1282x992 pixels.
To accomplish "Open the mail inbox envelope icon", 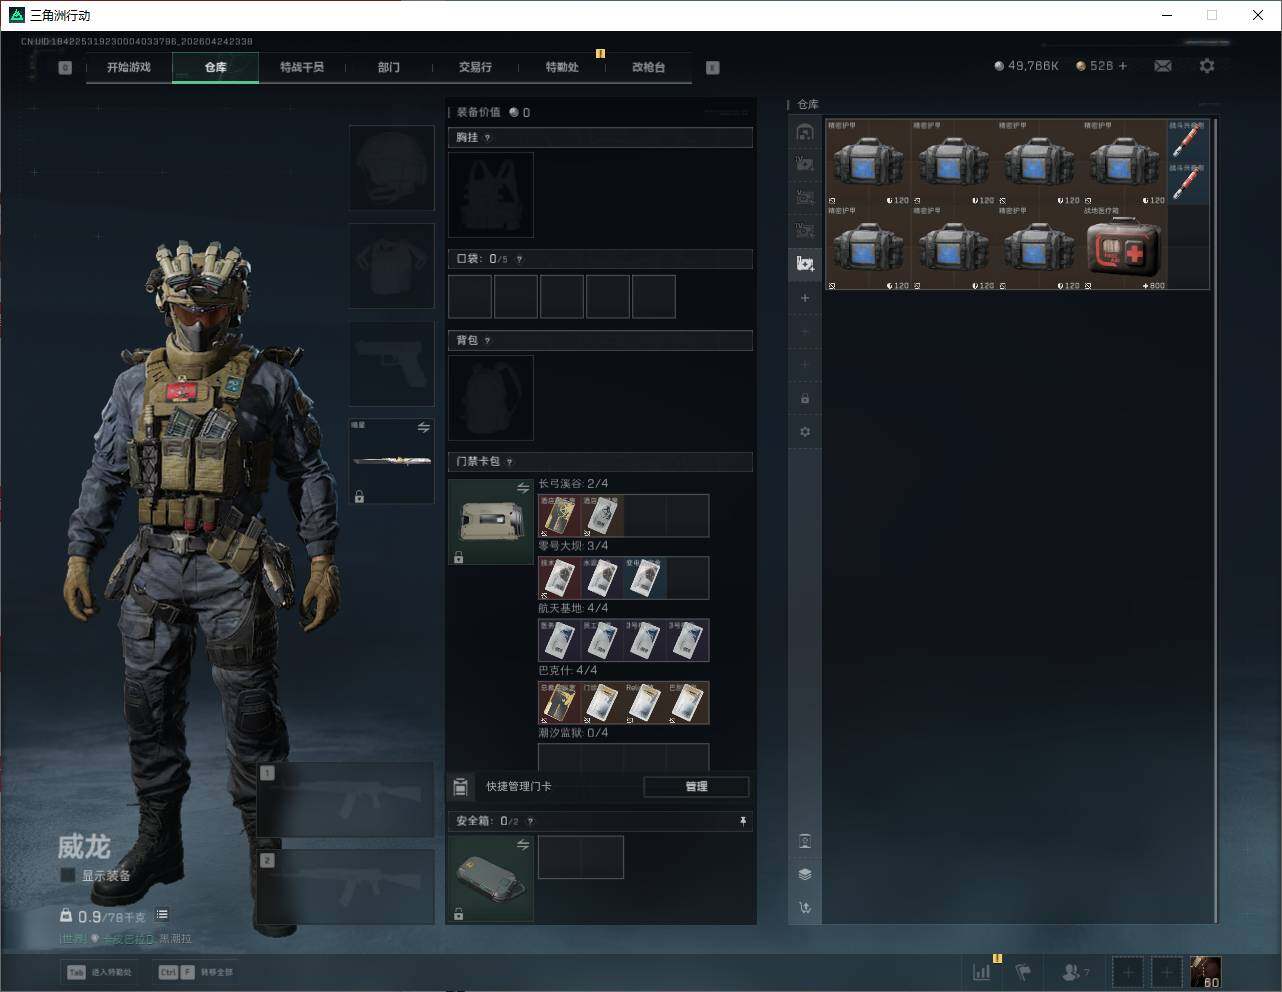I will [1163, 66].
